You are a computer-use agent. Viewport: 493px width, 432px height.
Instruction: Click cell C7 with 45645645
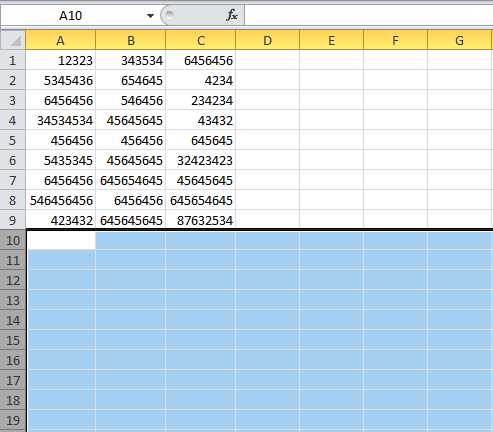[x=201, y=180]
